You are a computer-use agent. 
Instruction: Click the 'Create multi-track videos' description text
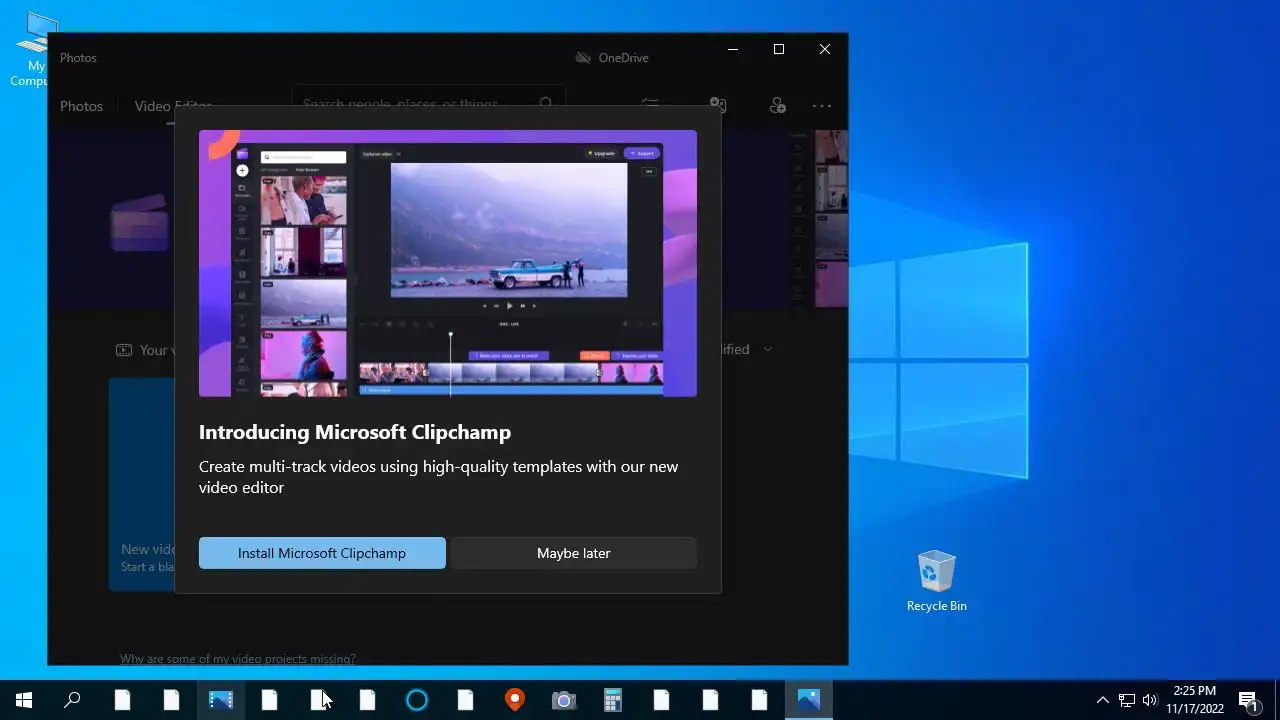pyautogui.click(x=438, y=477)
